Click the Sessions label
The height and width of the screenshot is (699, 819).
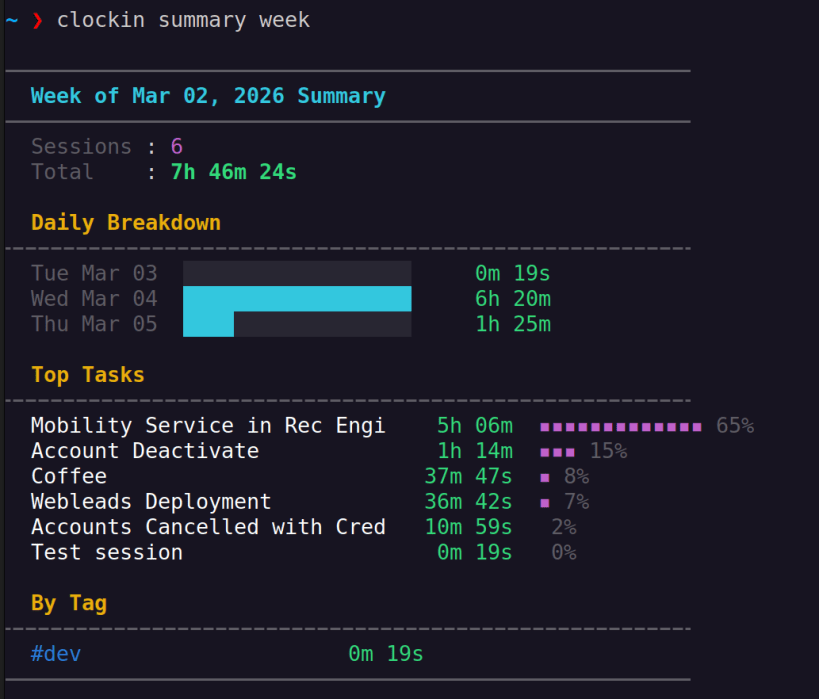81,147
